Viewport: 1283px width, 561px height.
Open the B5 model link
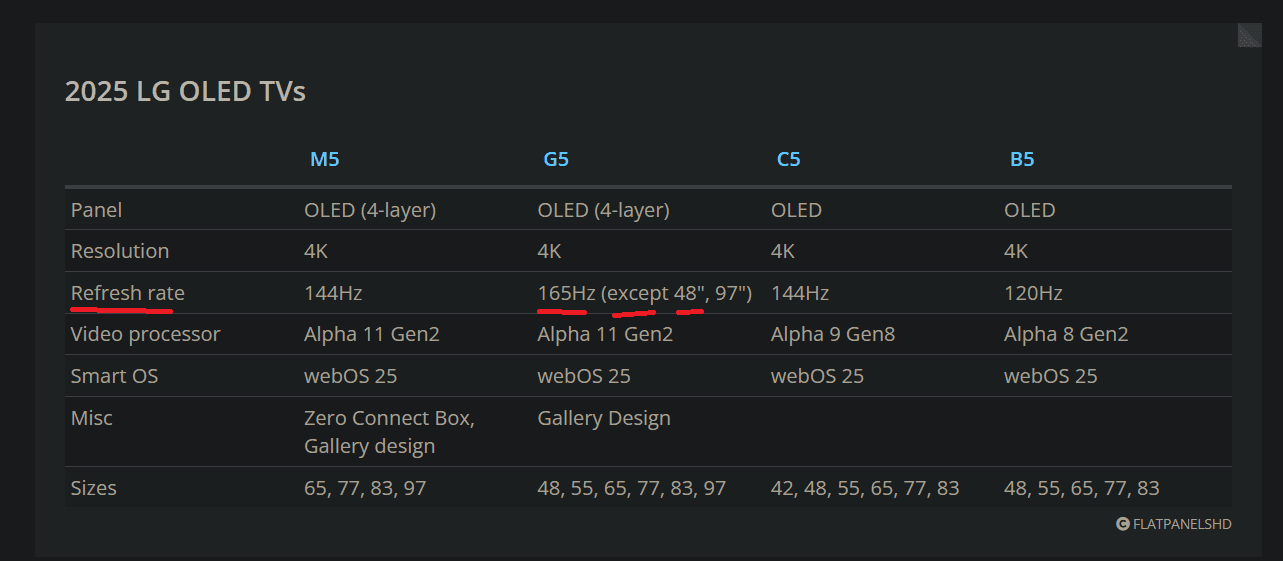1022,159
